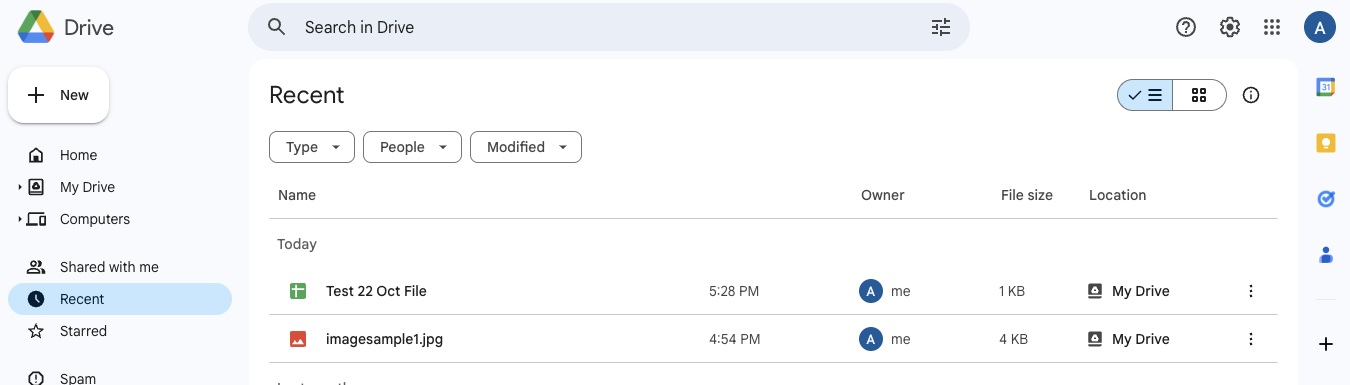Open Google Tasks in side panel
Screen dimensions: 1350x385
[1326, 199]
